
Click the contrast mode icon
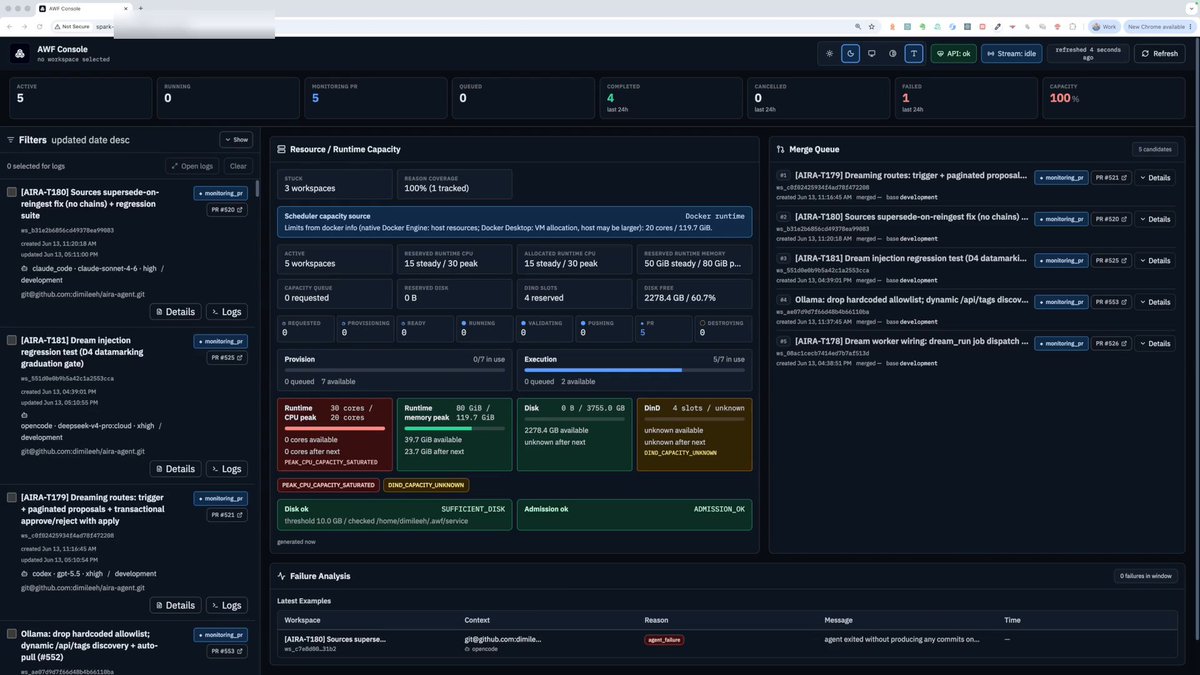(x=893, y=54)
